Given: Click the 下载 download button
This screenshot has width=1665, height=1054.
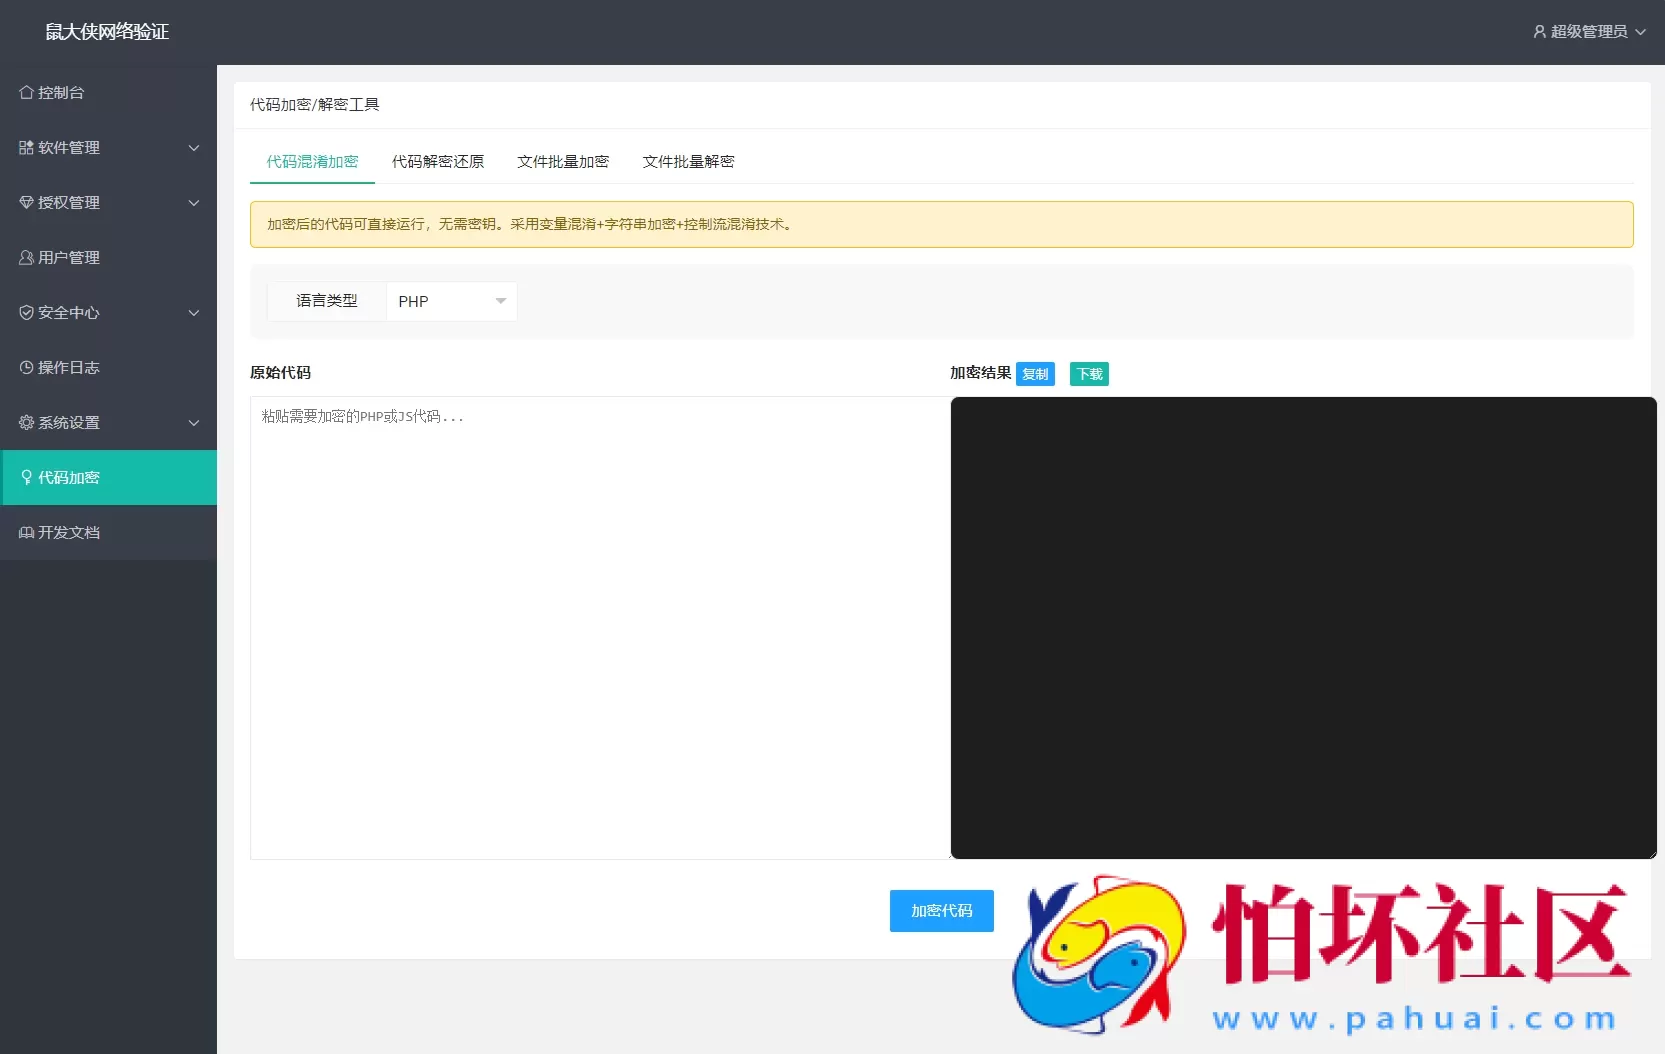Looking at the screenshot, I should point(1088,373).
